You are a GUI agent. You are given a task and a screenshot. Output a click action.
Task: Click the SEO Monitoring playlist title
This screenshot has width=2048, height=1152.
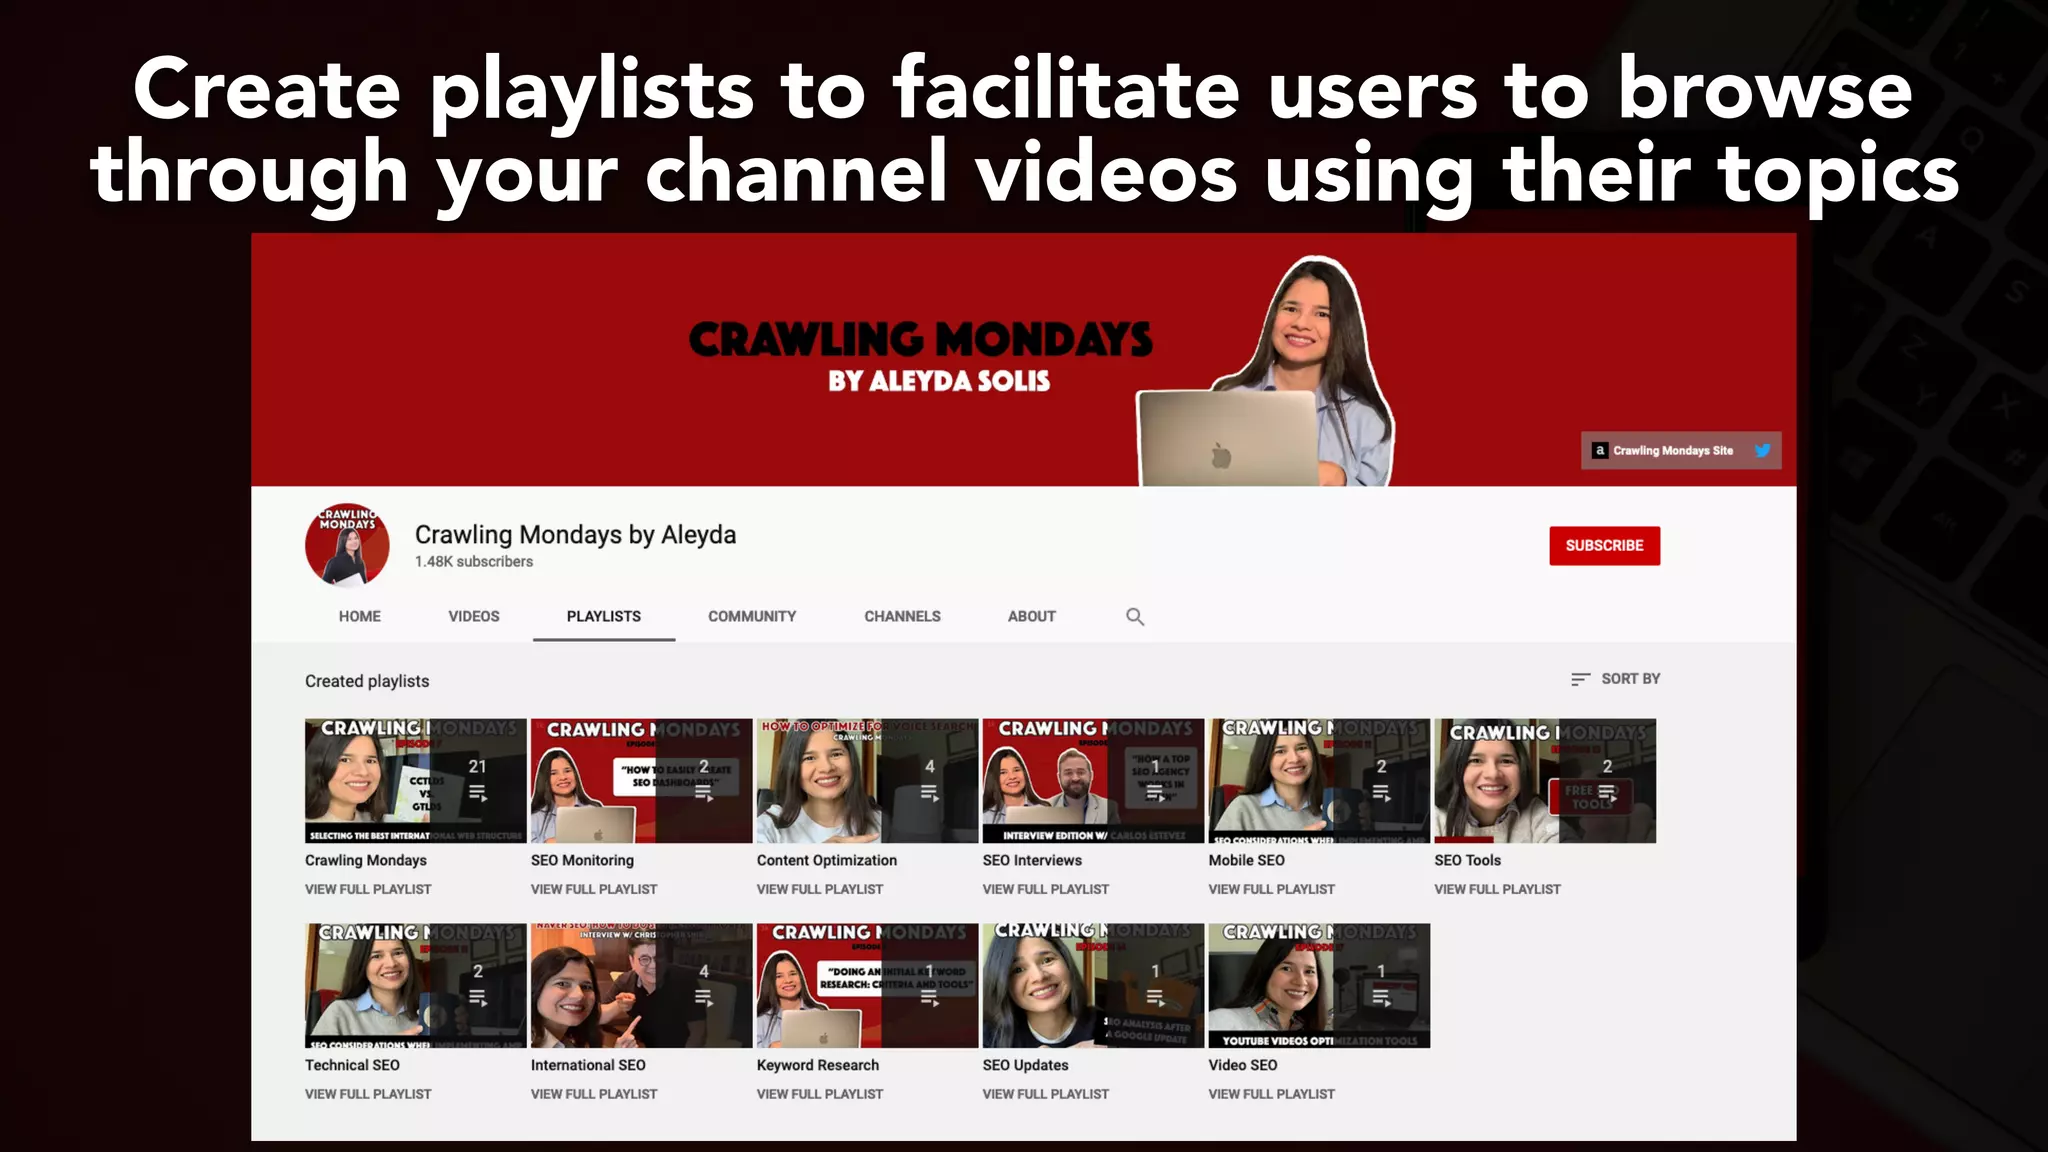[x=582, y=860]
